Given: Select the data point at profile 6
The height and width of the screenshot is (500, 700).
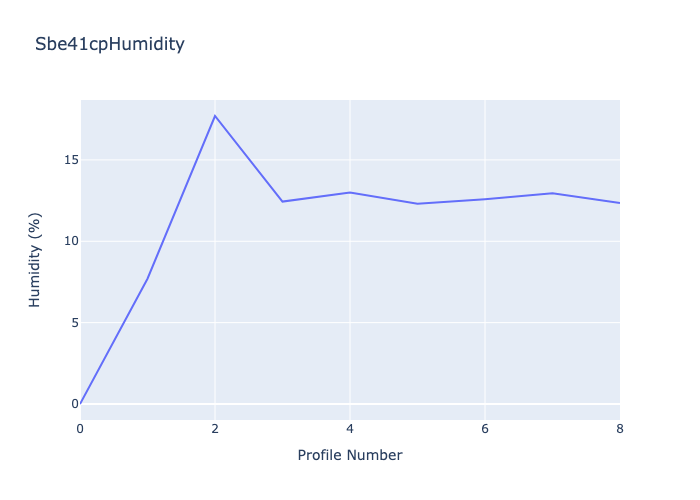Looking at the screenshot, I should tap(485, 199).
